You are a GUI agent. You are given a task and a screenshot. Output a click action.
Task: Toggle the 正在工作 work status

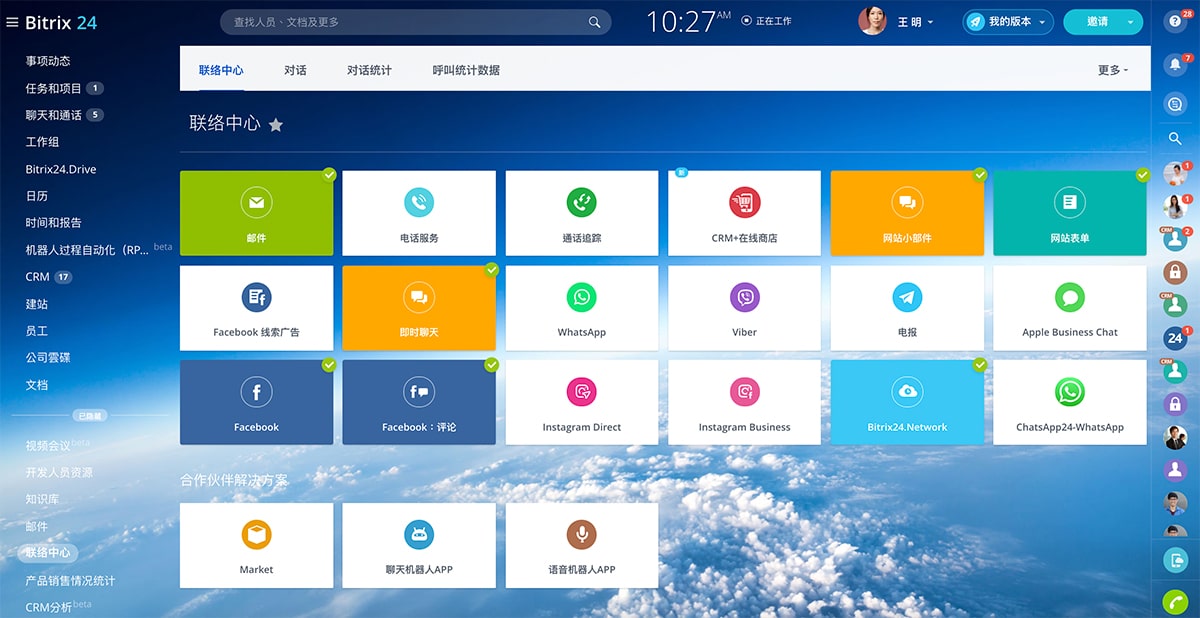[767, 21]
